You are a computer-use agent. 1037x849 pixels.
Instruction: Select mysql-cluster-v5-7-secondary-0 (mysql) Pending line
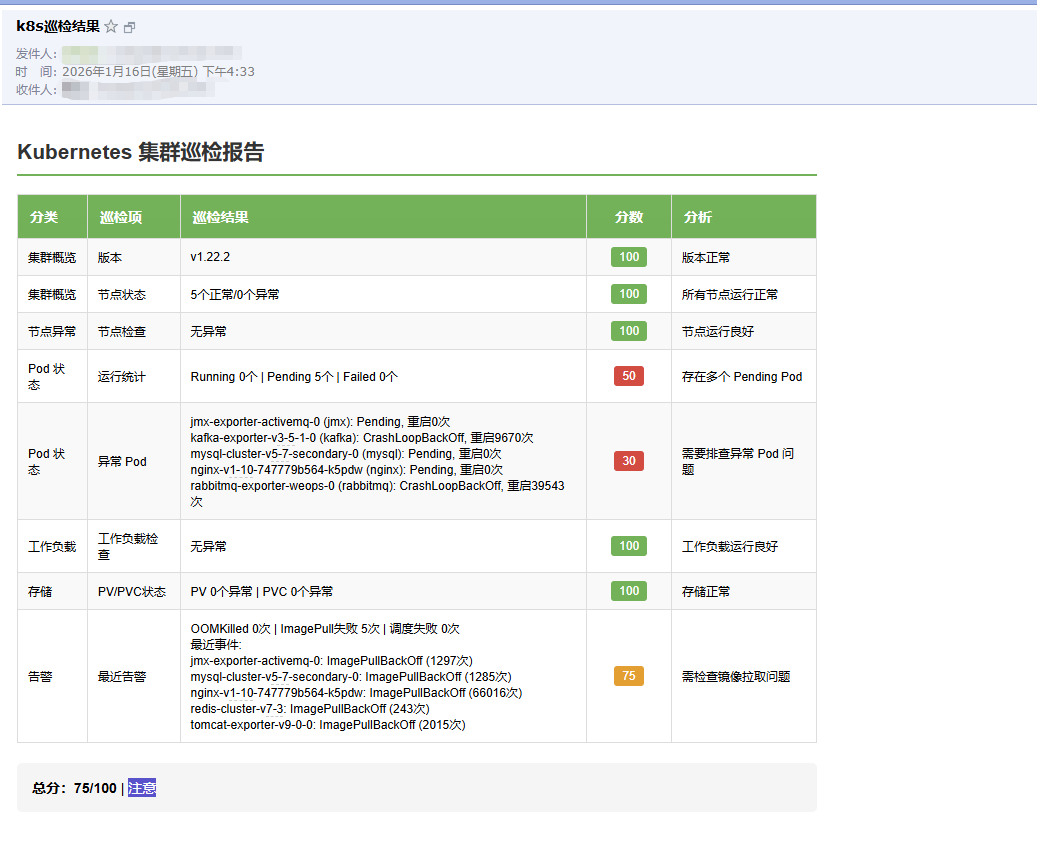pyautogui.click(x=346, y=454)
